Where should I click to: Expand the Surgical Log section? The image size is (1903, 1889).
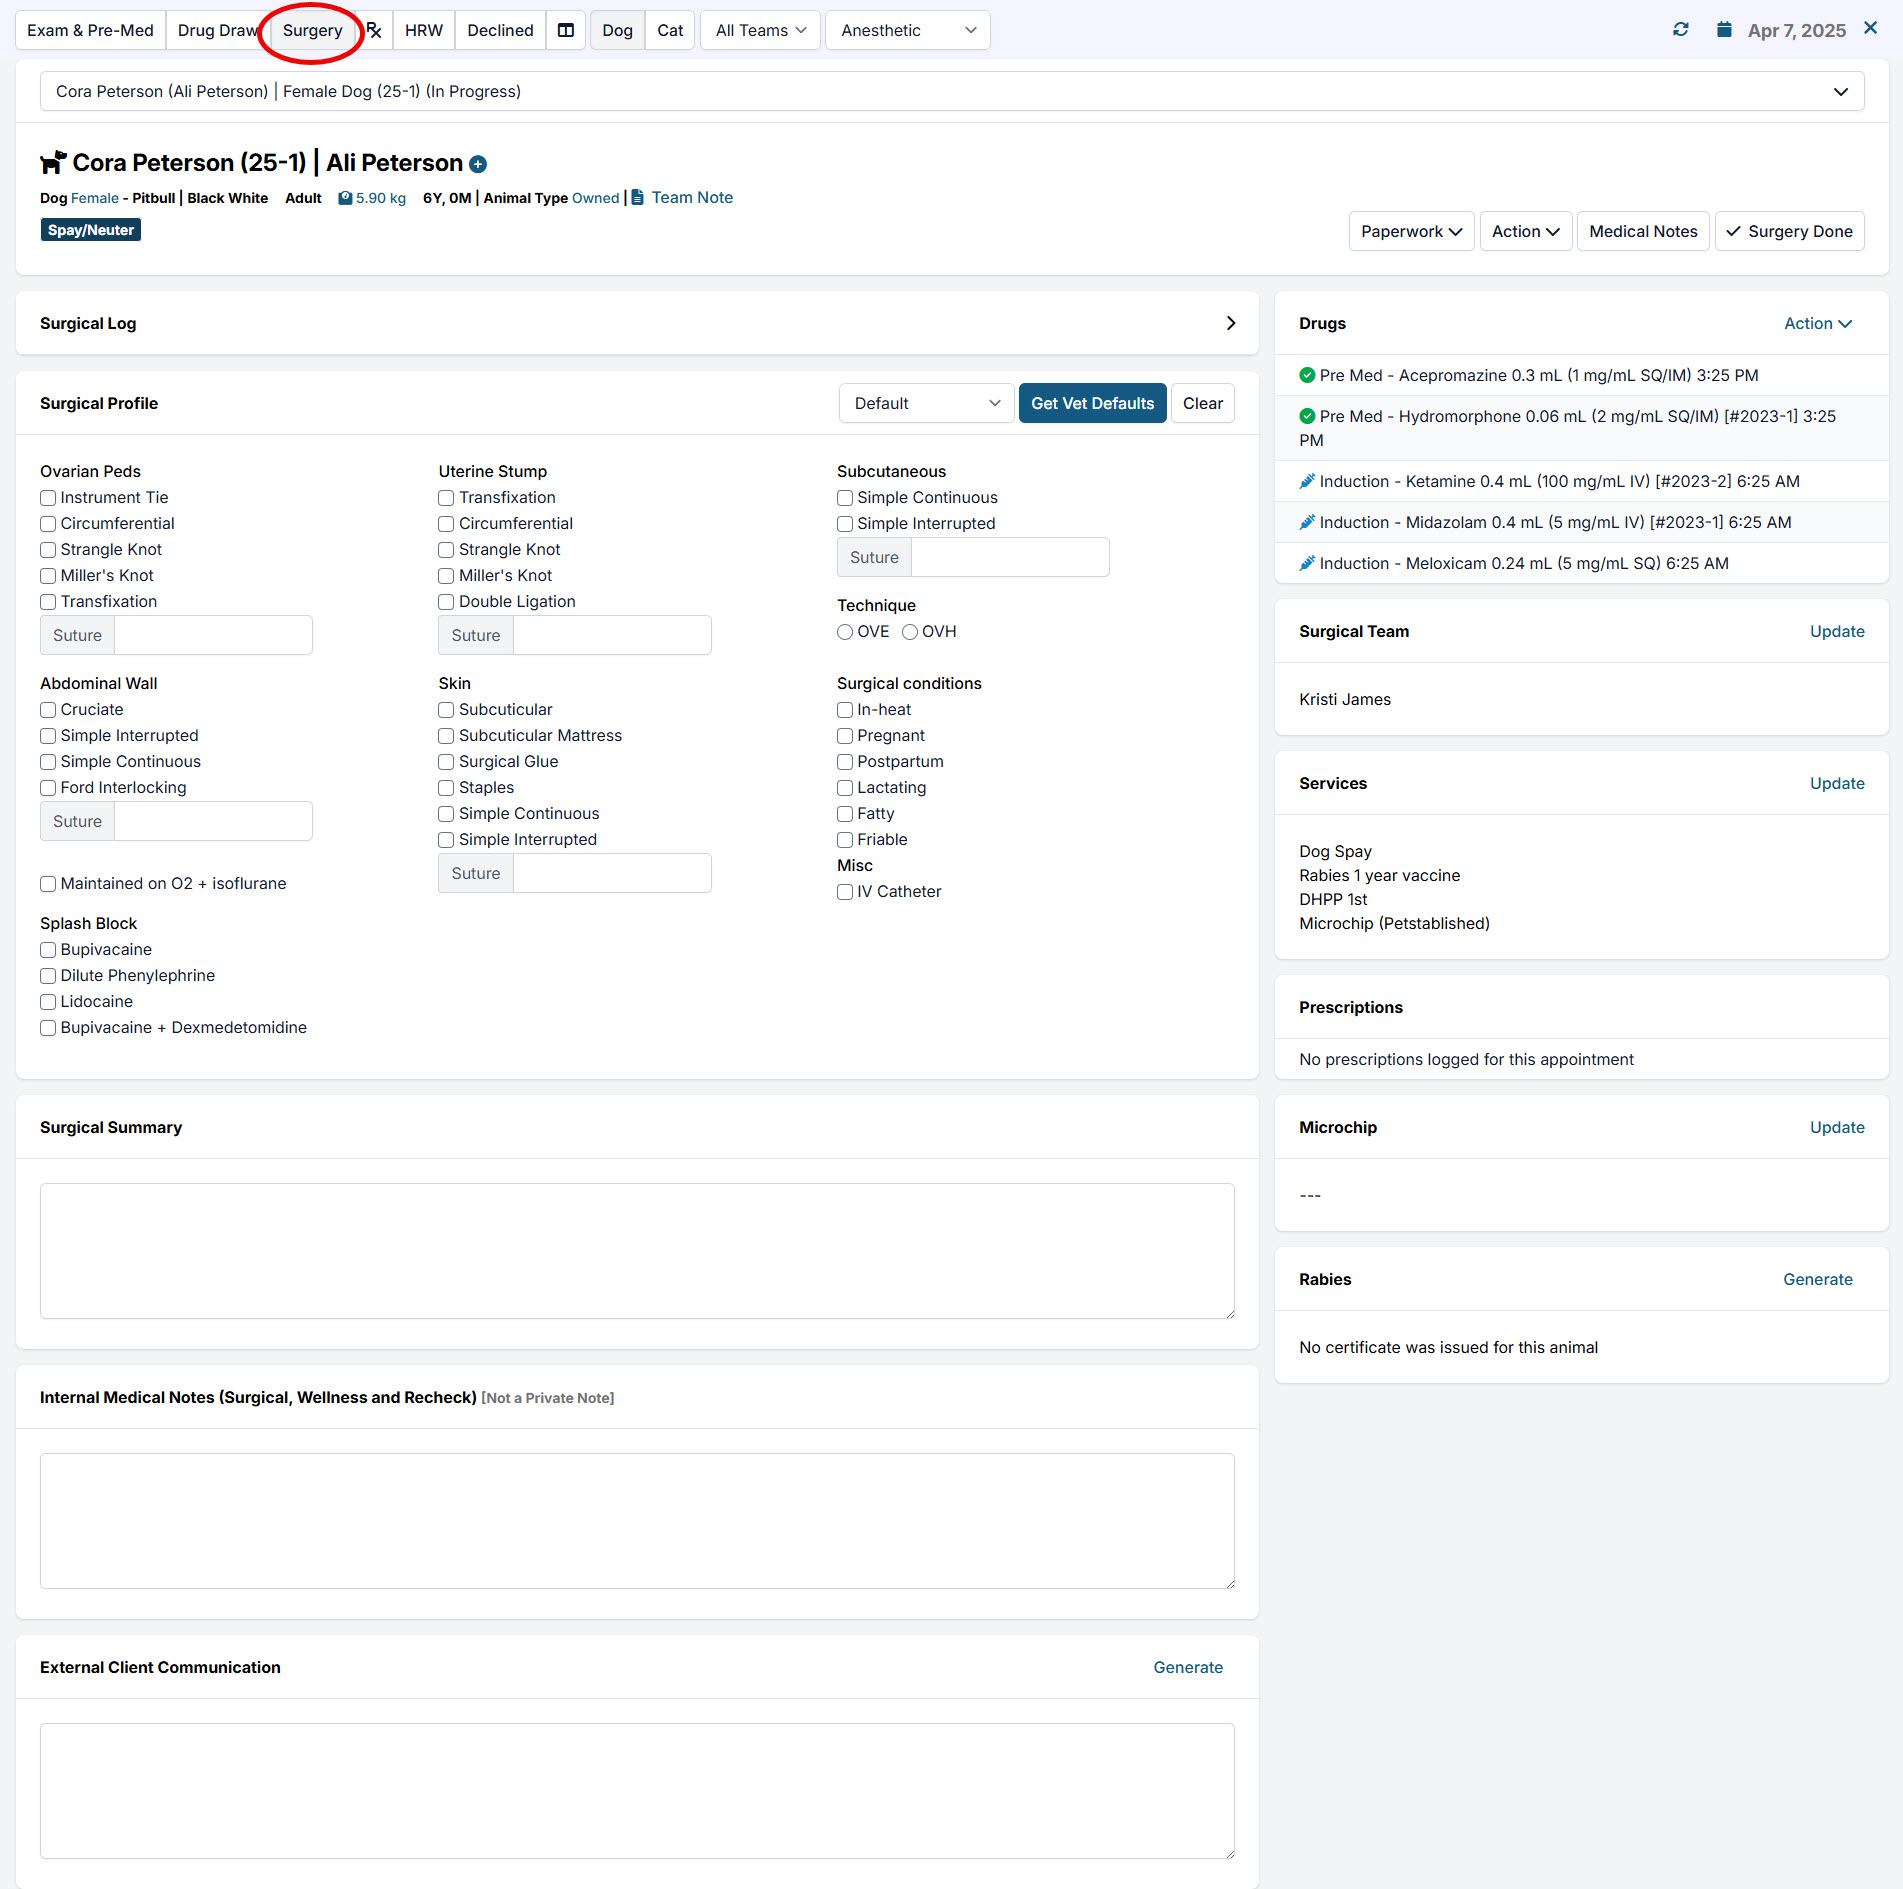point(1230,323)
